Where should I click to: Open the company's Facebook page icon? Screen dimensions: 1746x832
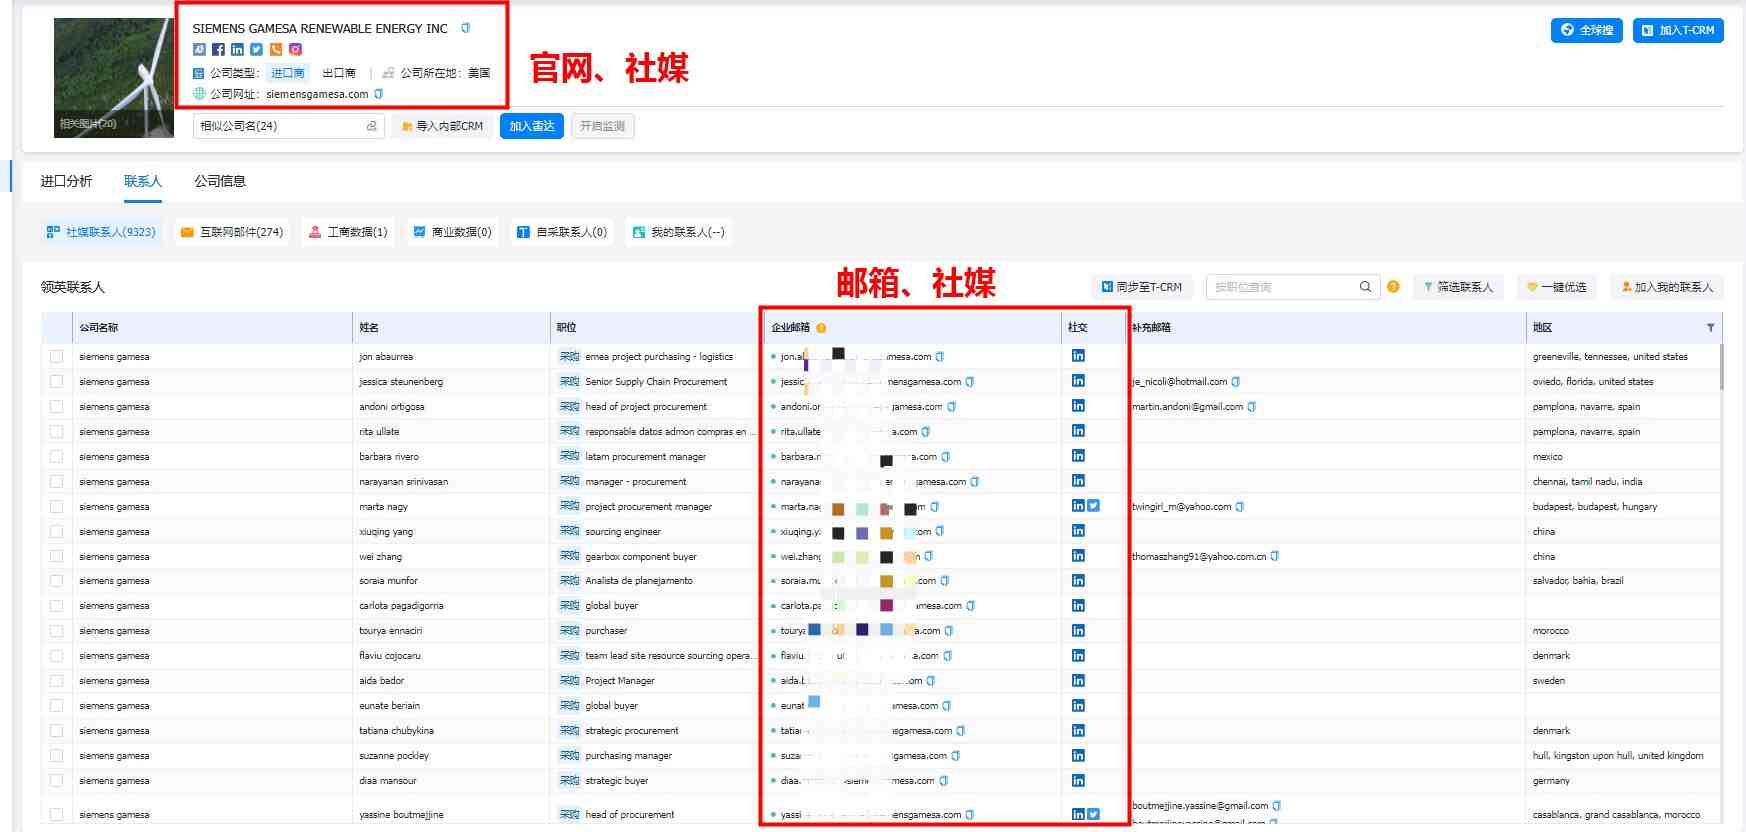[218, 49]
